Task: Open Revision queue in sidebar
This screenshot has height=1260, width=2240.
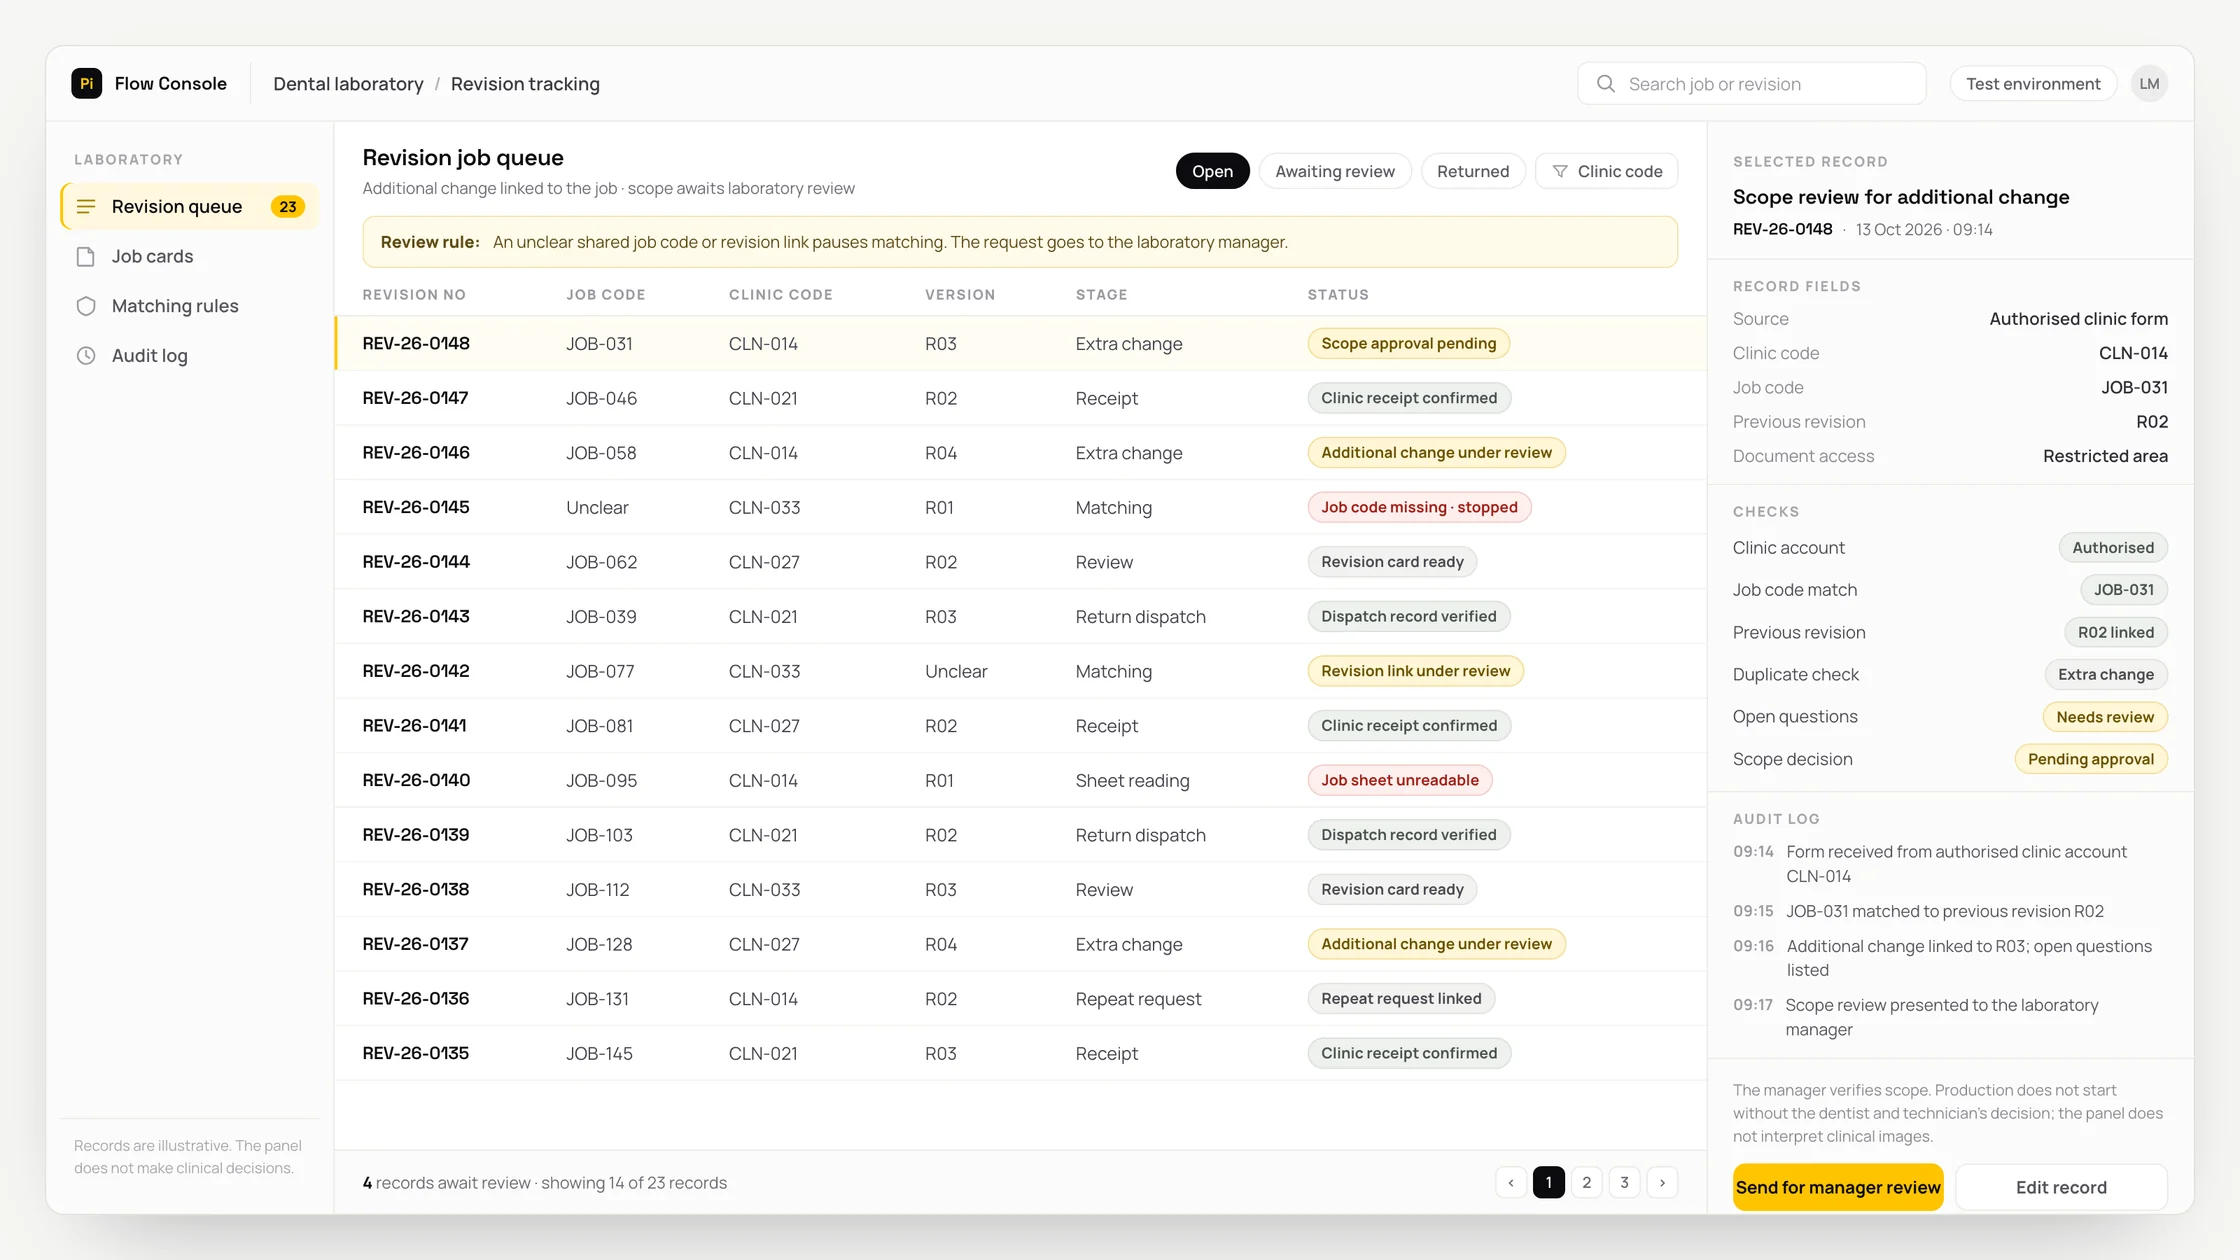Action: (190, 206)
